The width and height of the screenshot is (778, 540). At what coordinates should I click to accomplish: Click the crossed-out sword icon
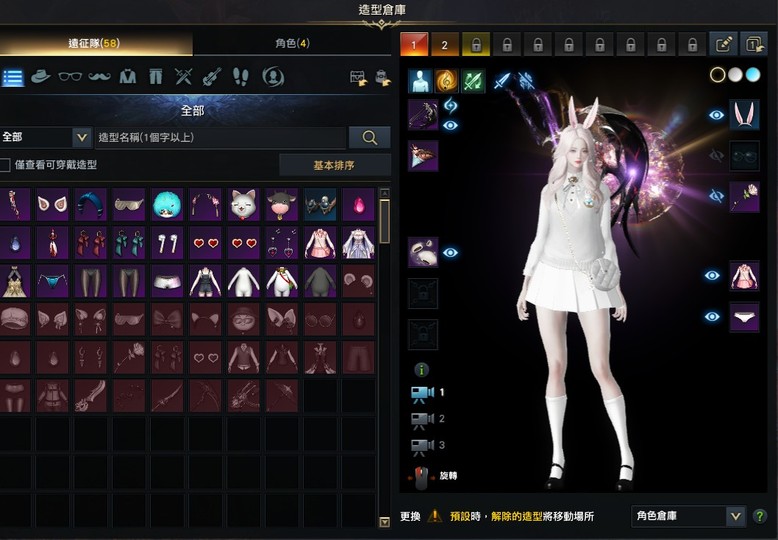click(525, 80)
